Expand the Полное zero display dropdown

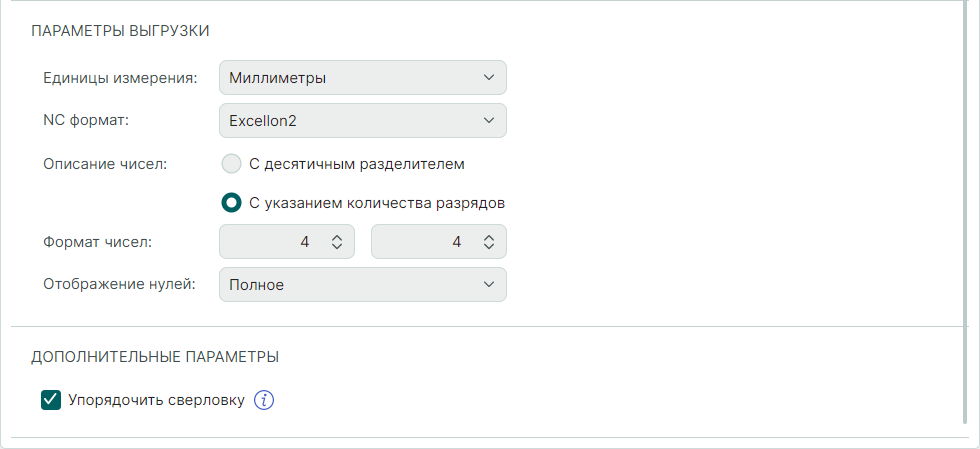tap(350, 285)
